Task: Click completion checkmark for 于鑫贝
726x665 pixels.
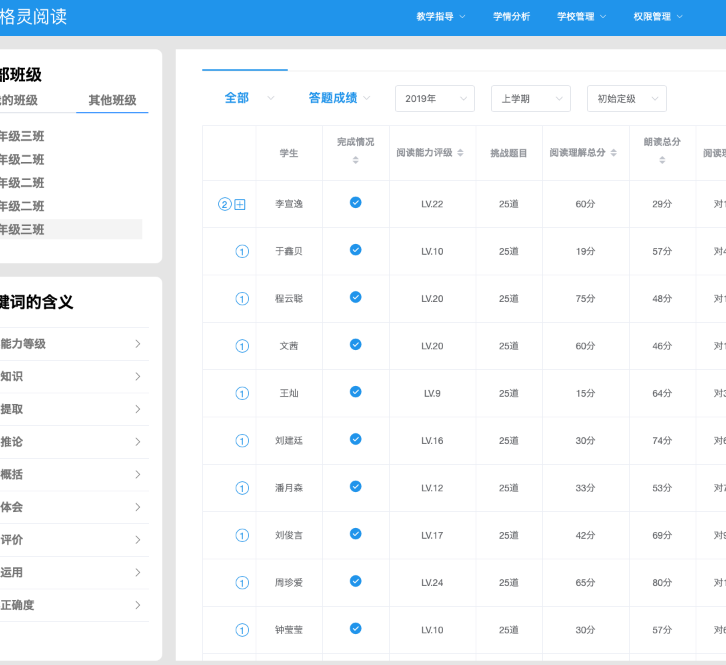Action: pyautogui.click(x=356, y=250)
